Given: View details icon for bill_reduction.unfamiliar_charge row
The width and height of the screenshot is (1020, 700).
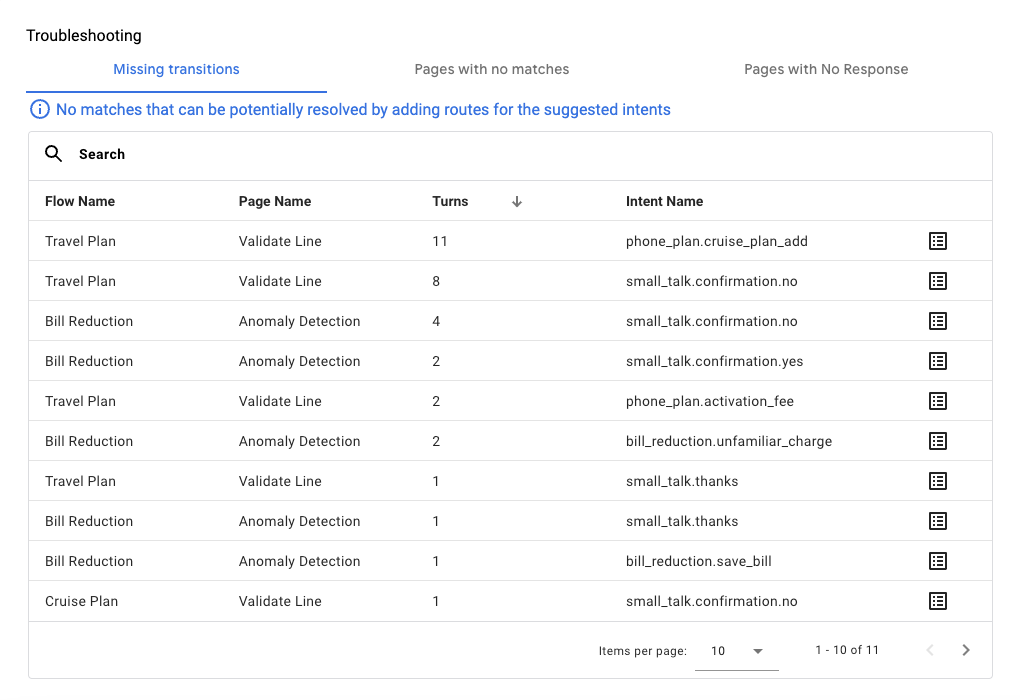Looking at the screenshot, I should point(937,441).
